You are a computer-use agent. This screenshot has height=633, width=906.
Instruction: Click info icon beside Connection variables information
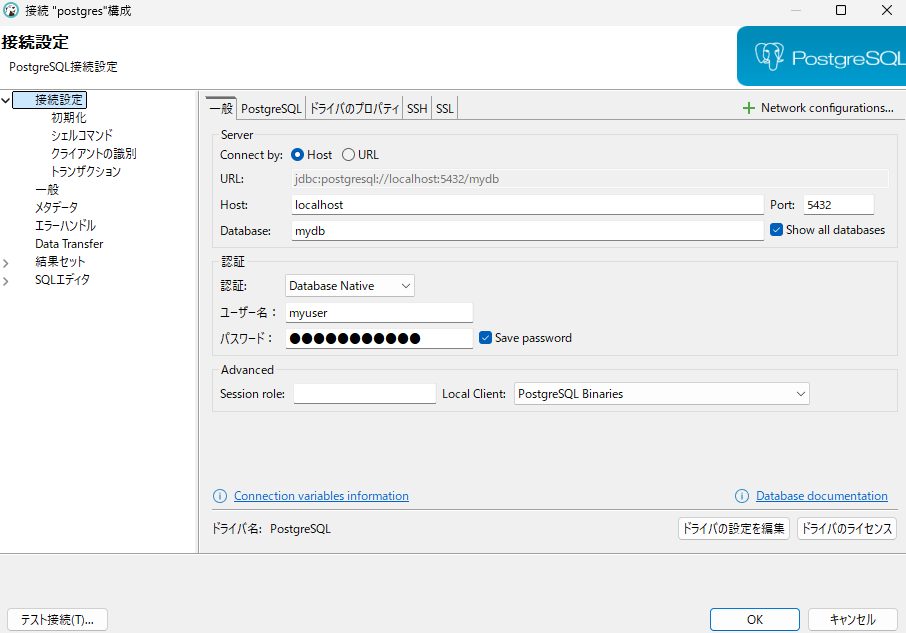220,496
